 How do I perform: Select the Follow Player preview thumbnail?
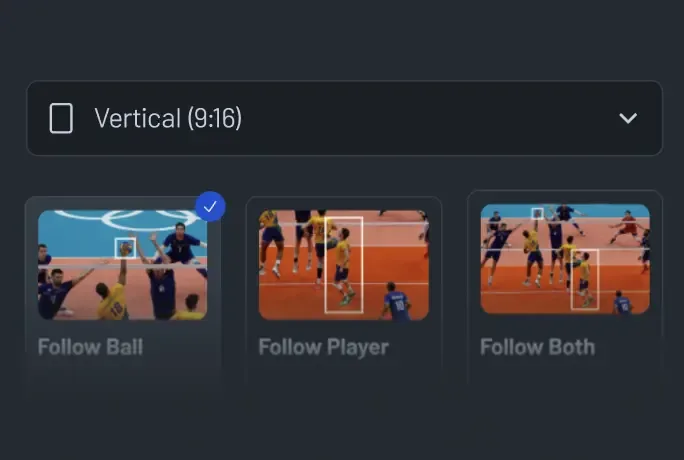[344, 265]
